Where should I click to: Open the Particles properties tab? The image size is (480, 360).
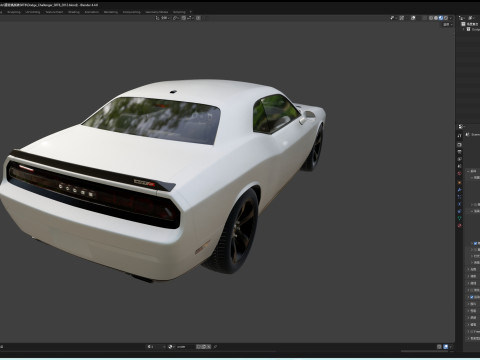[460, 197]
